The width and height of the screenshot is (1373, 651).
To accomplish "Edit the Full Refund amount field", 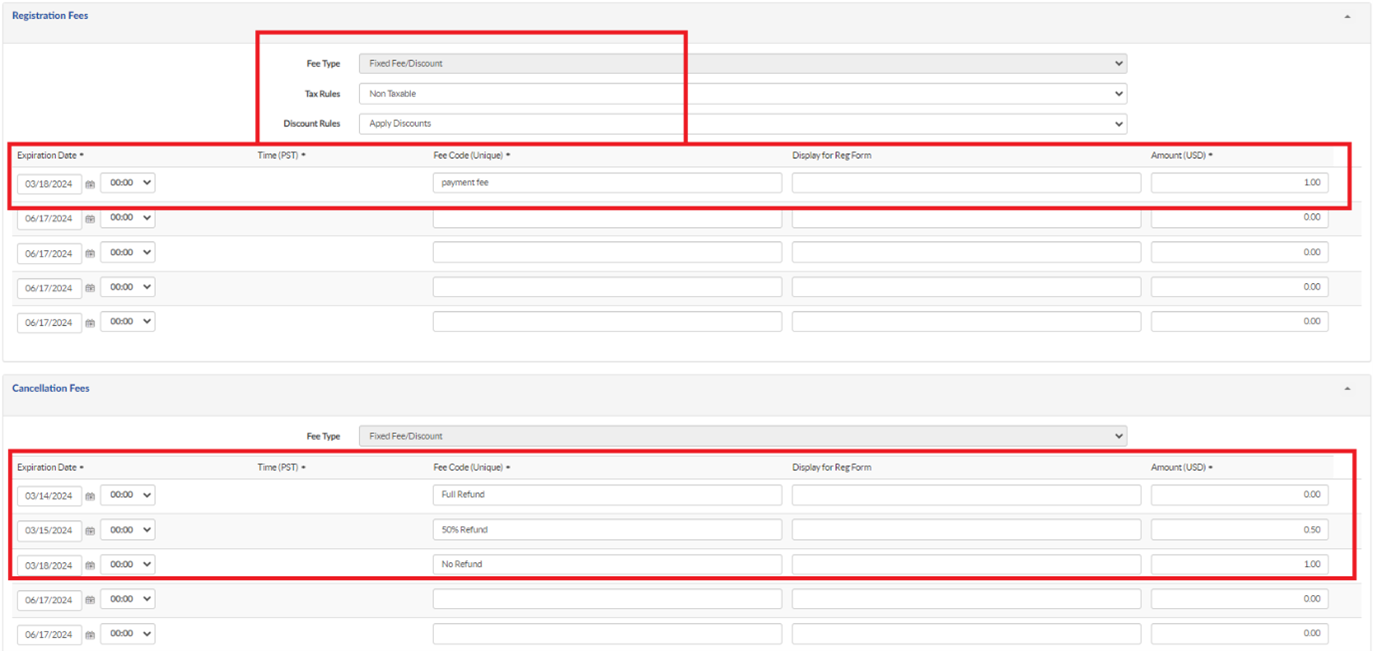I will (x=1239, y=494).
